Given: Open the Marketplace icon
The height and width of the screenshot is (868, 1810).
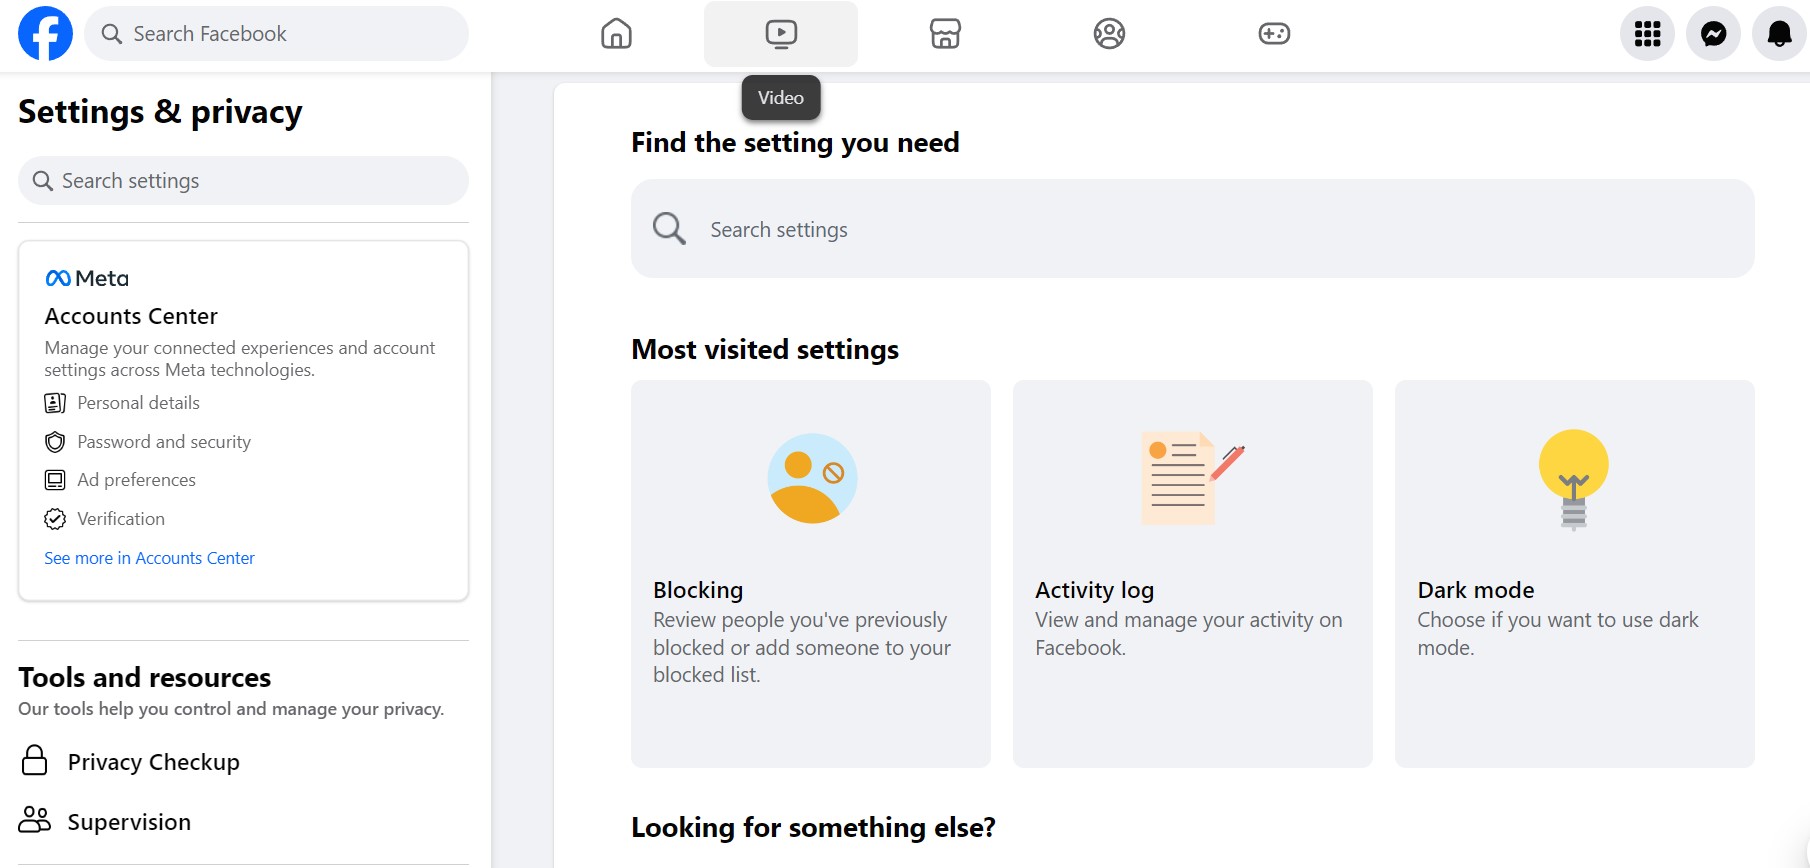Looking at the screenshot, I should [x=945, y=34].
